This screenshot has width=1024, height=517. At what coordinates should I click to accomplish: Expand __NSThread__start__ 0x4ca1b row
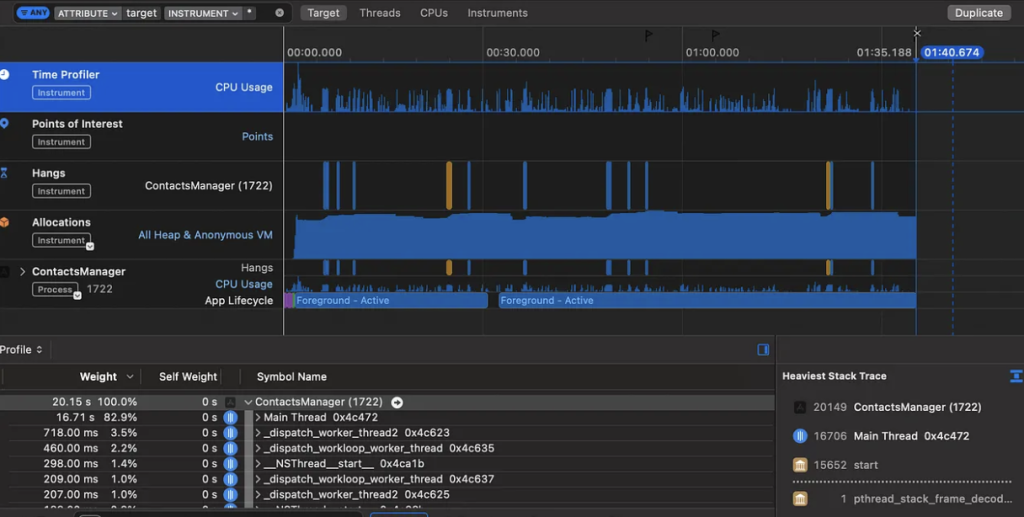[258, 463]
